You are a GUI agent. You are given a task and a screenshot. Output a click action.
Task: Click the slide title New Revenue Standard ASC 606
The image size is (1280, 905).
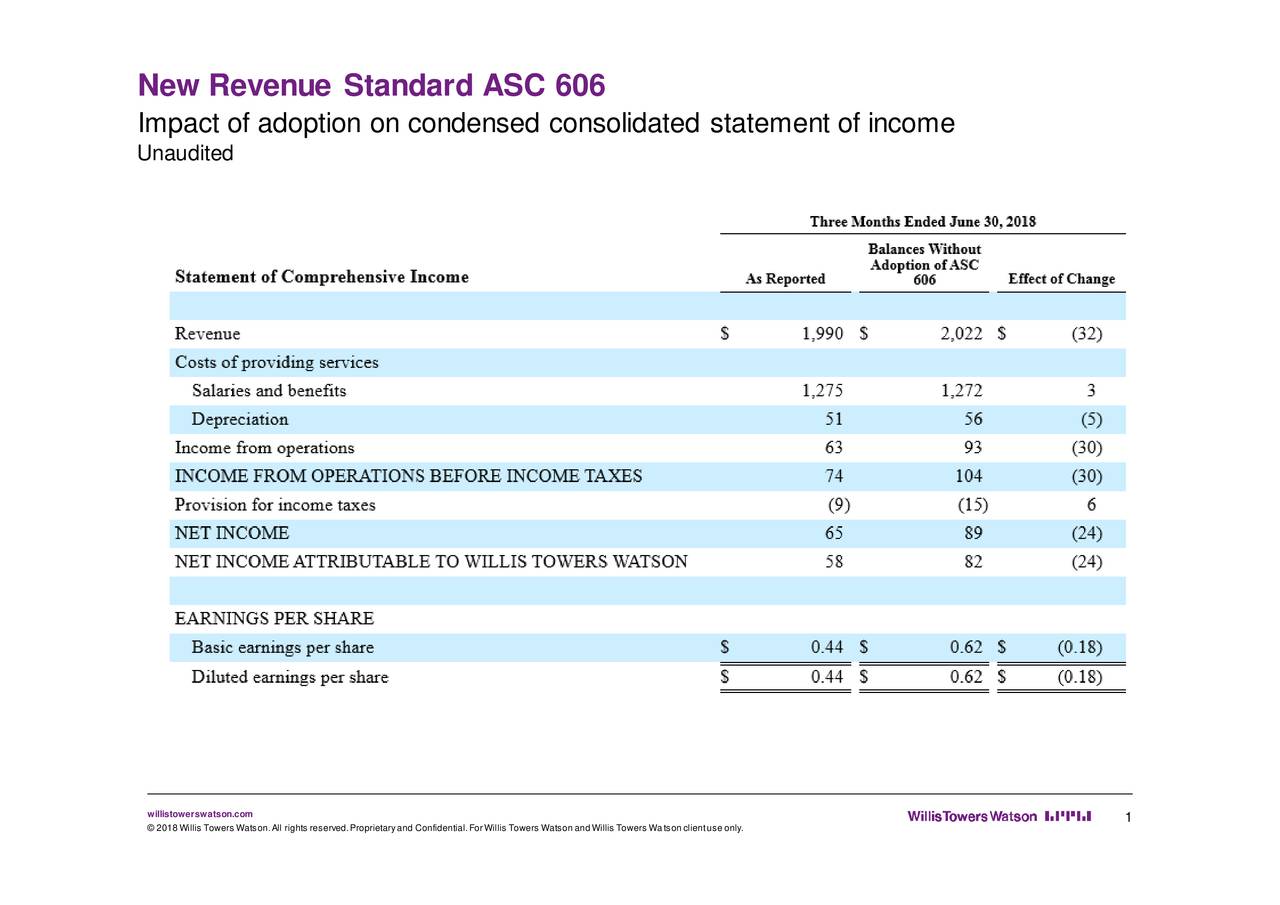pos(371,85)
